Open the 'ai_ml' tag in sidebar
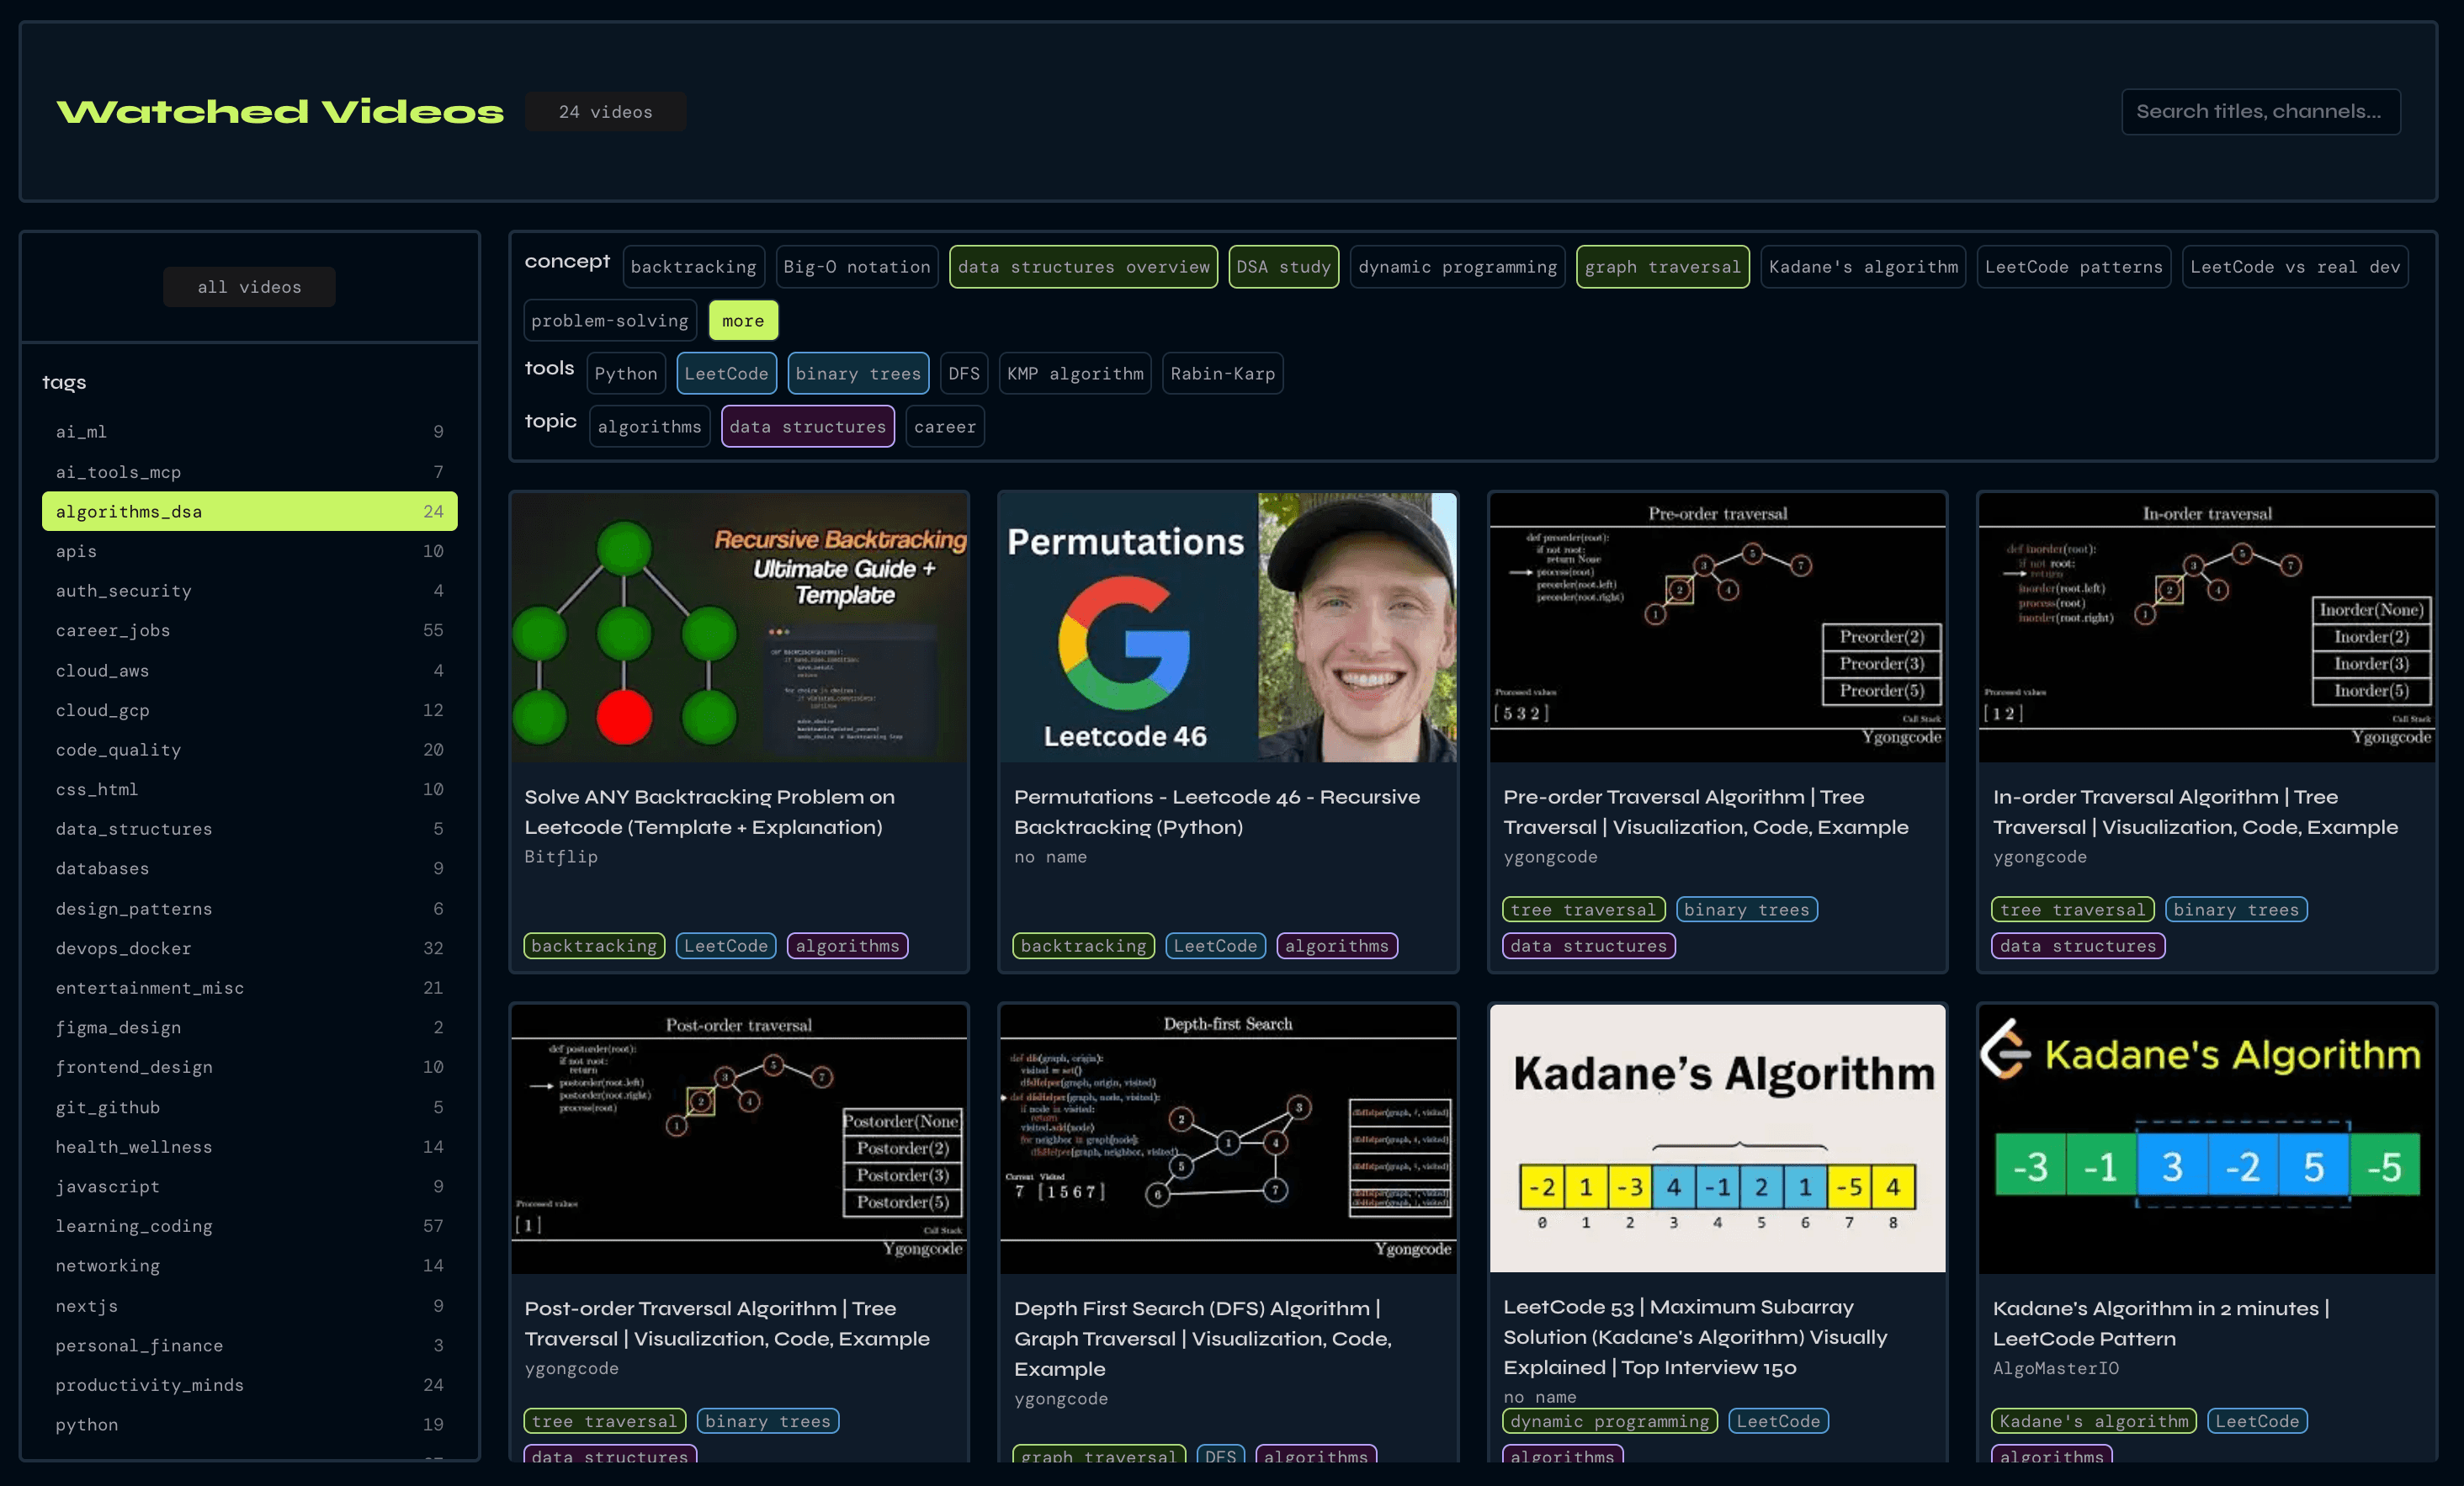2464x1486 pixels. (249, 432)
